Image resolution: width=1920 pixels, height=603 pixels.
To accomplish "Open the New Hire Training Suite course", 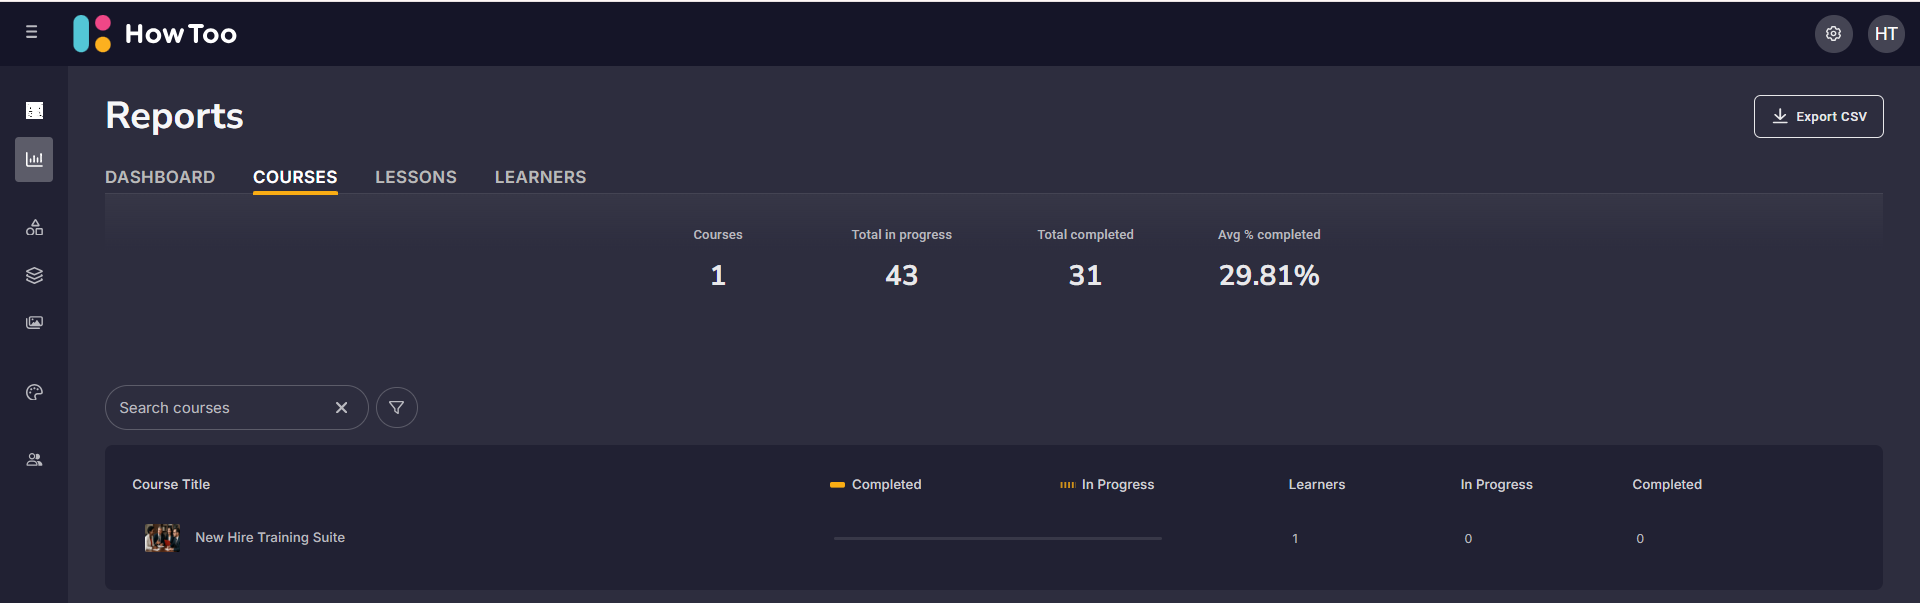I will click(270, 538).
